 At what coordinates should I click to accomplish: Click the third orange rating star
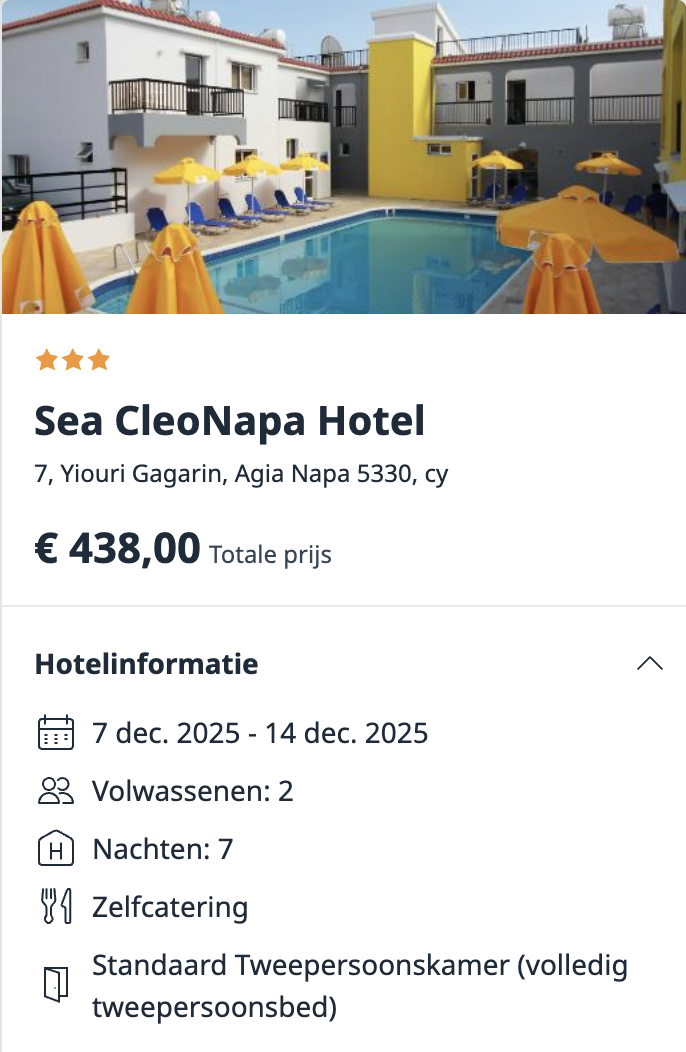point(99,361)
